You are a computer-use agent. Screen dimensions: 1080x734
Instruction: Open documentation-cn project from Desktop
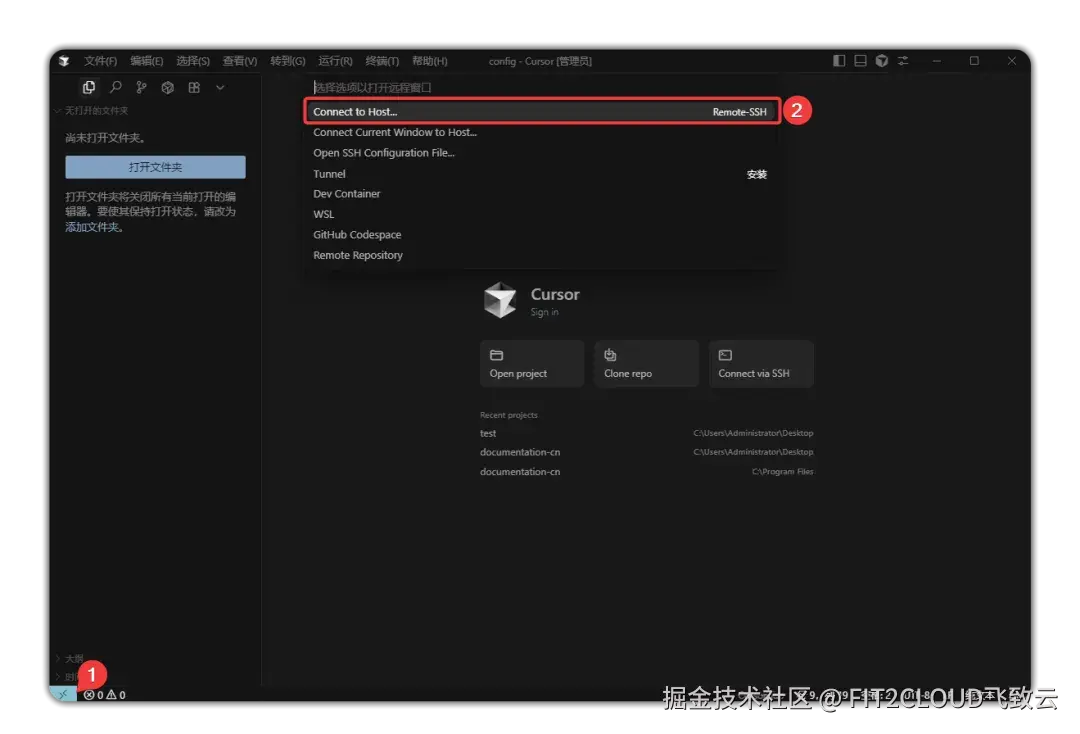pyautogui.click(x=646, y=452)
